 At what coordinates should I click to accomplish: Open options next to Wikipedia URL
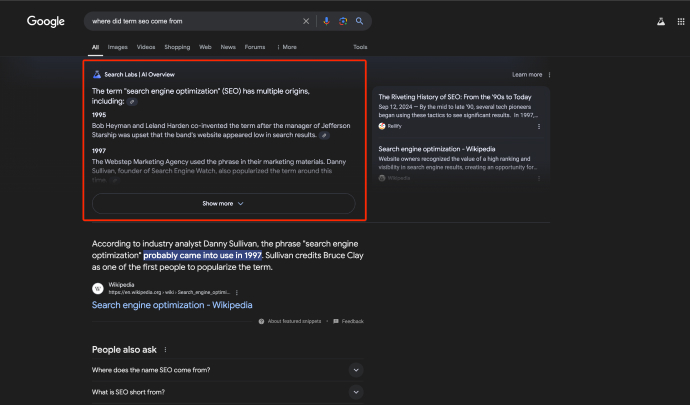pyautogui.click(x=237, y=292)
